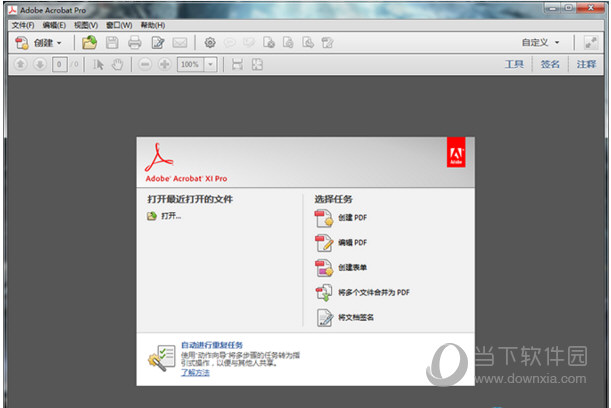Screen dimensions: 611x408
Task: Open a file with the folder icon
Action: click(x=89, y=42)
